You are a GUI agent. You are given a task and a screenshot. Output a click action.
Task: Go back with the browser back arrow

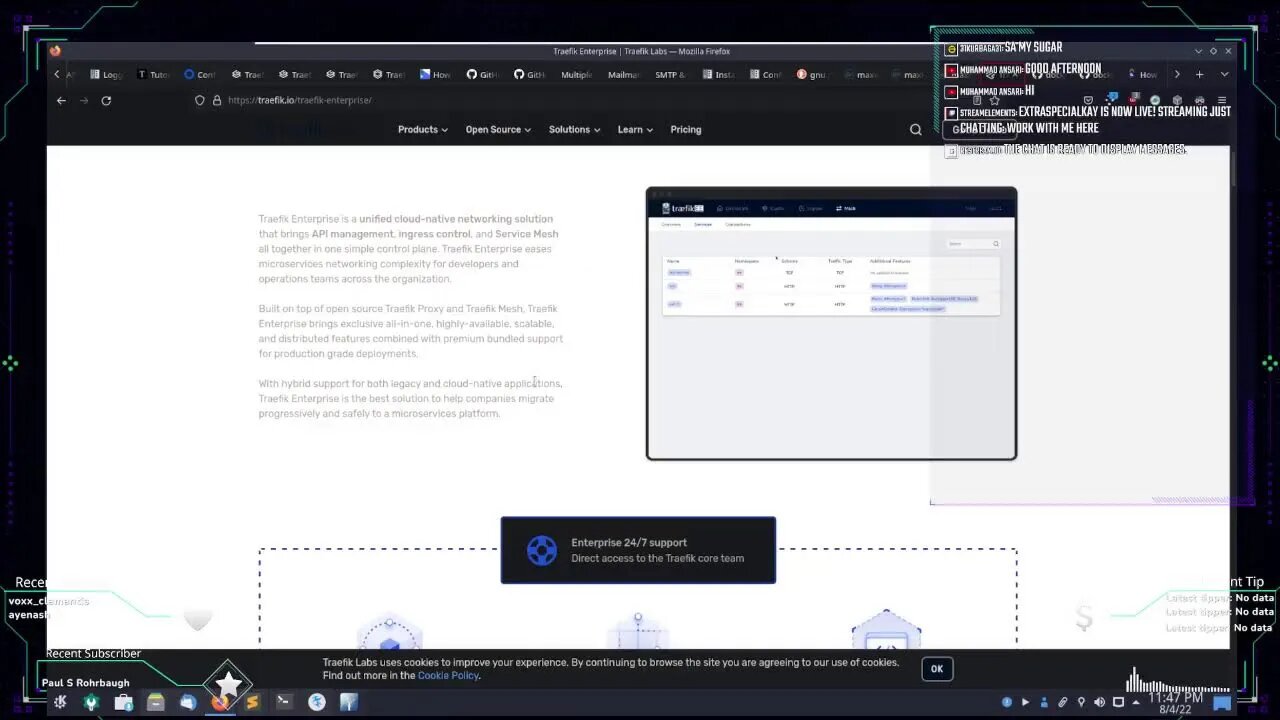[61, 100]
